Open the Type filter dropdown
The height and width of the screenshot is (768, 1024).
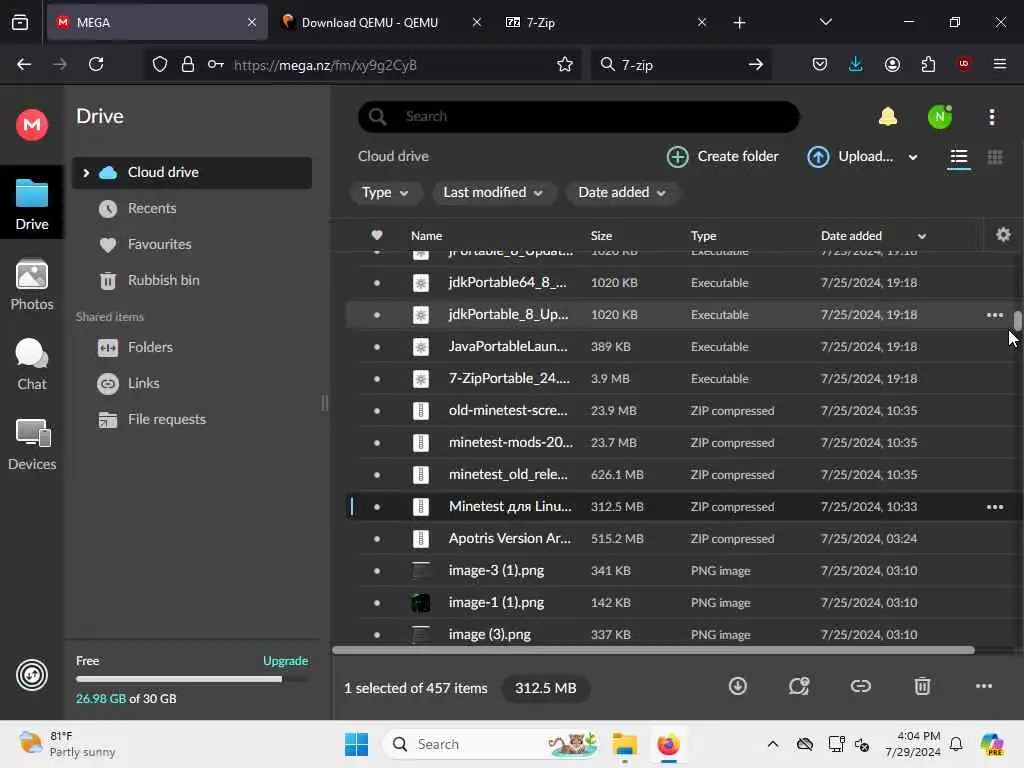[385, 193]
